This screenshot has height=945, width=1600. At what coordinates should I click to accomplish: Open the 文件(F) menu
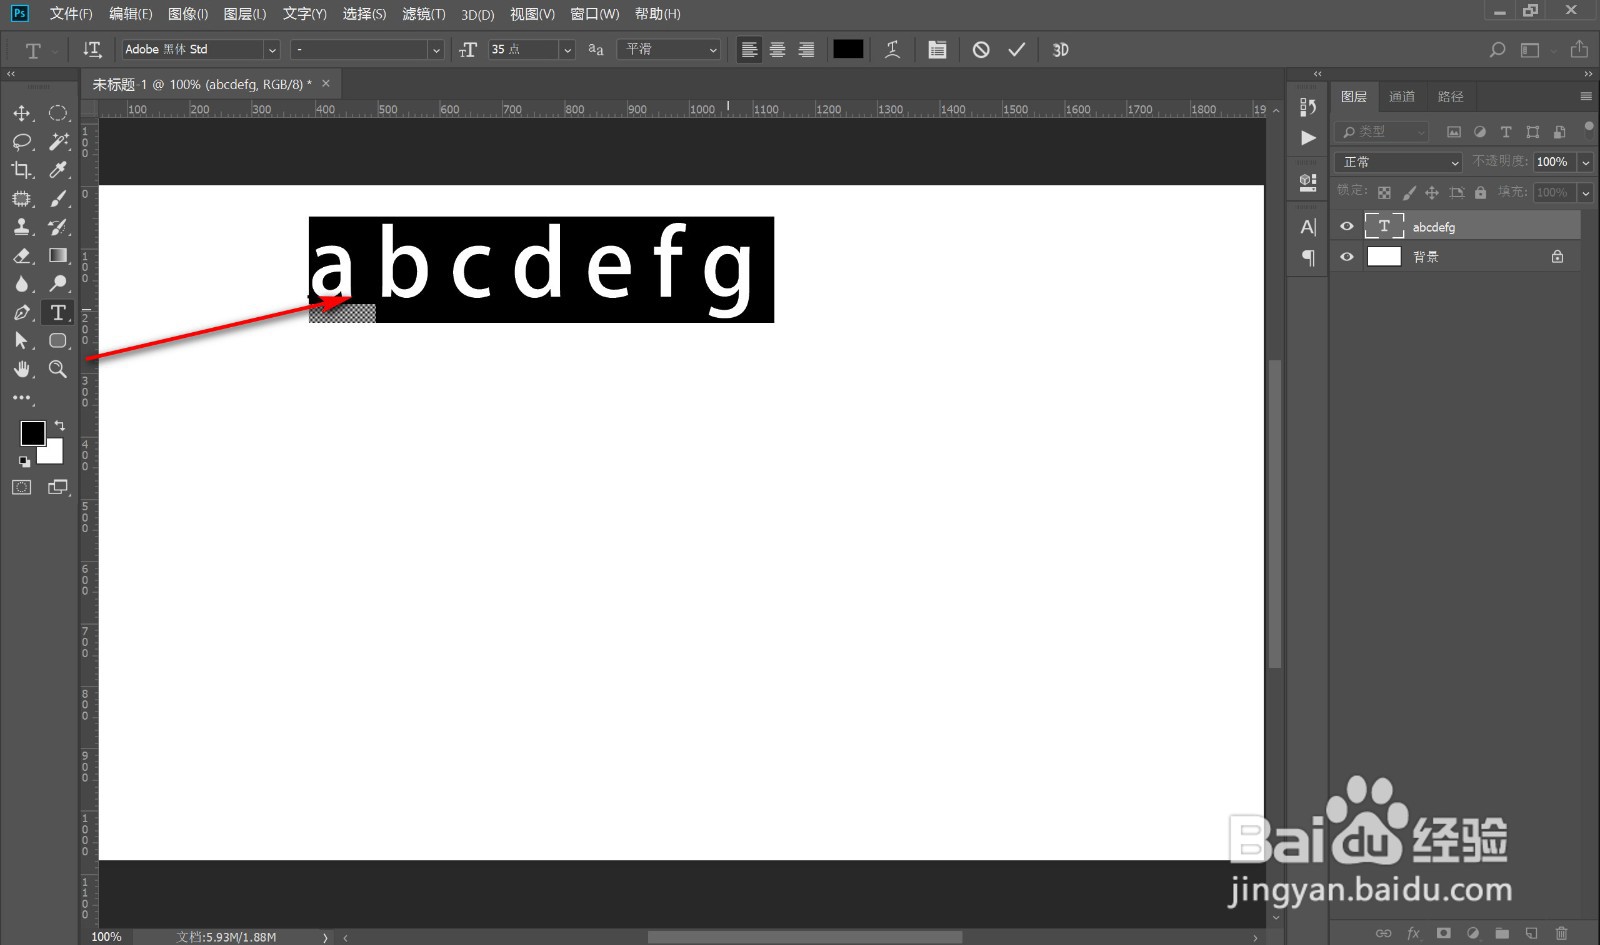(x=71, y=14)
